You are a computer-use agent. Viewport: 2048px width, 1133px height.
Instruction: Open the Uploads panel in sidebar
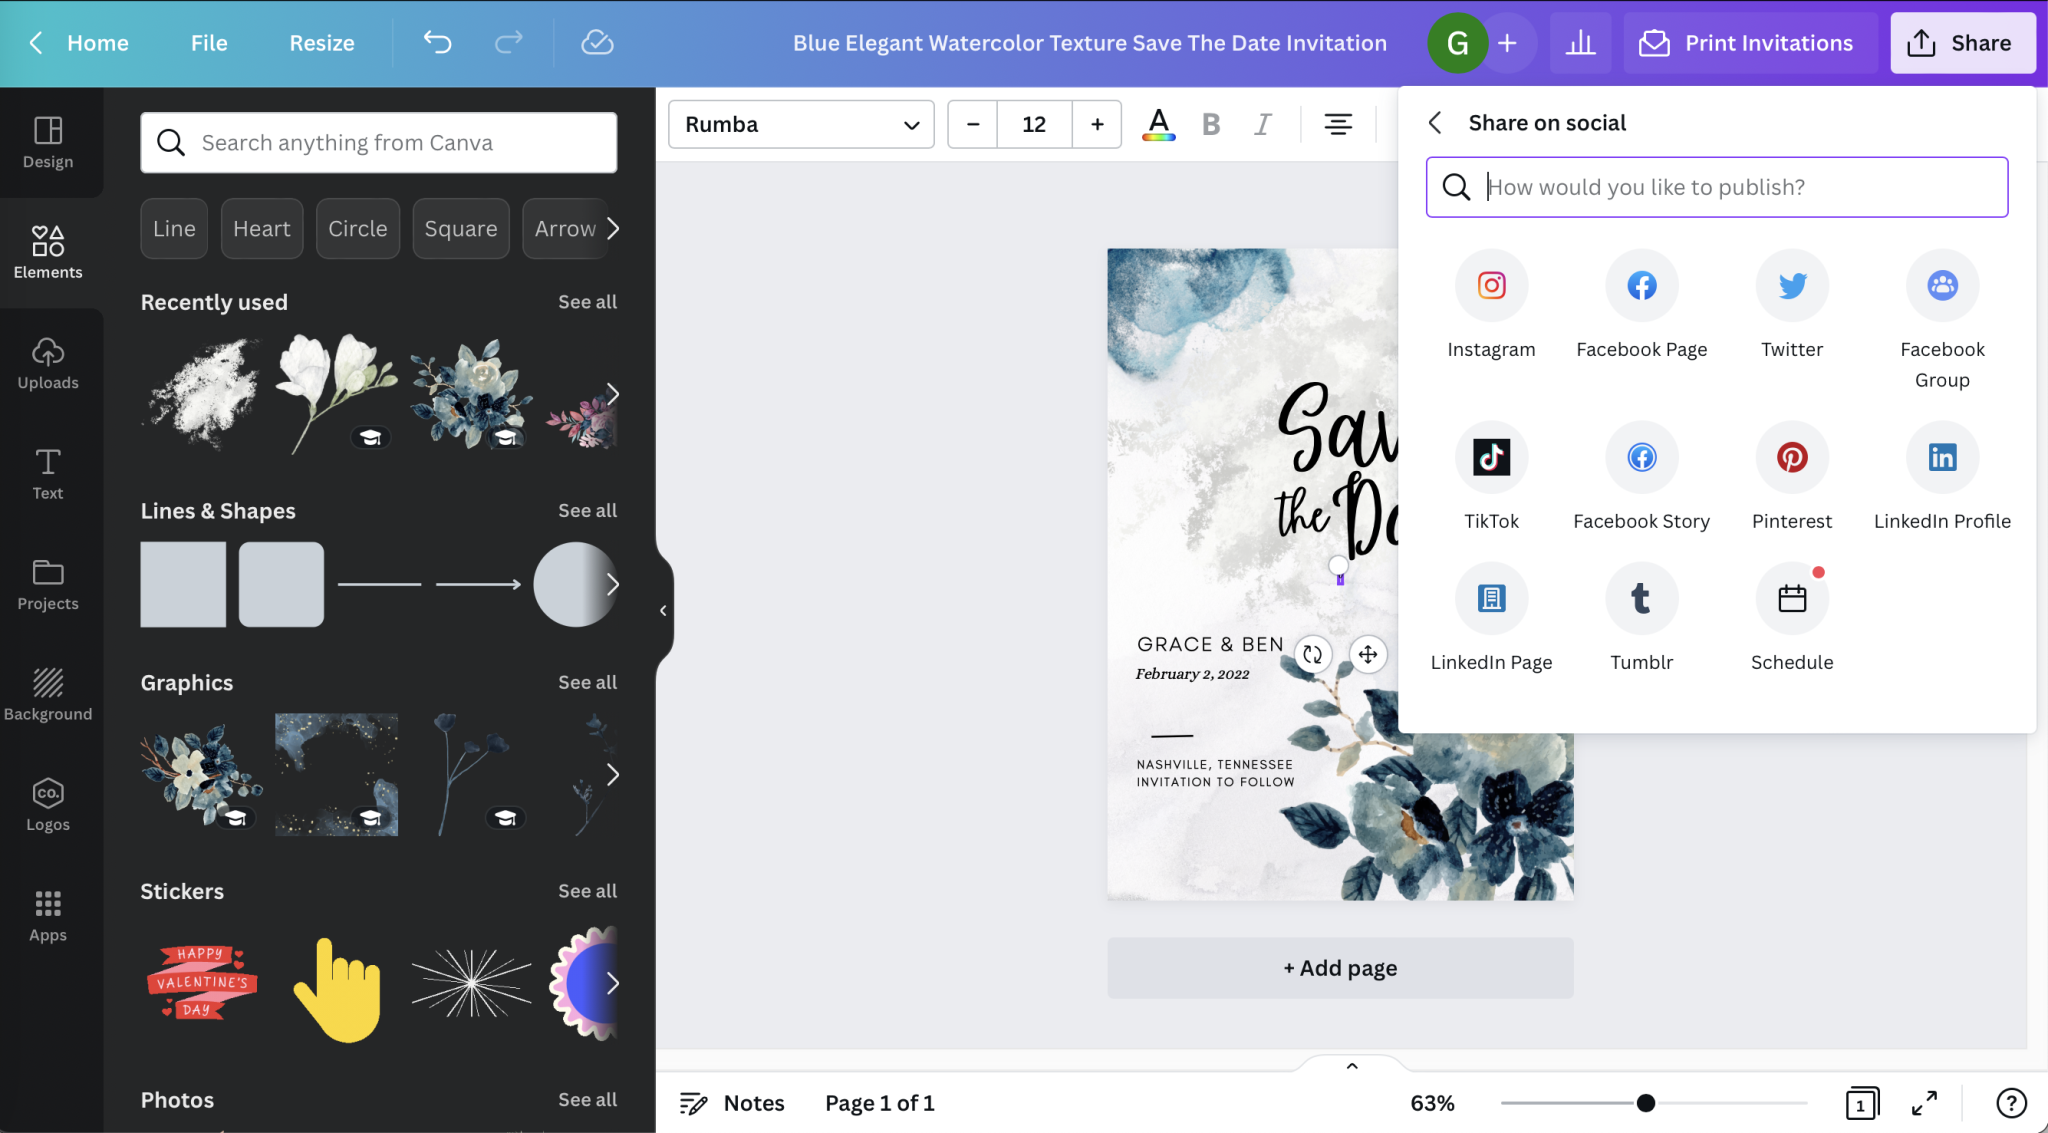(x=48, y=363)
